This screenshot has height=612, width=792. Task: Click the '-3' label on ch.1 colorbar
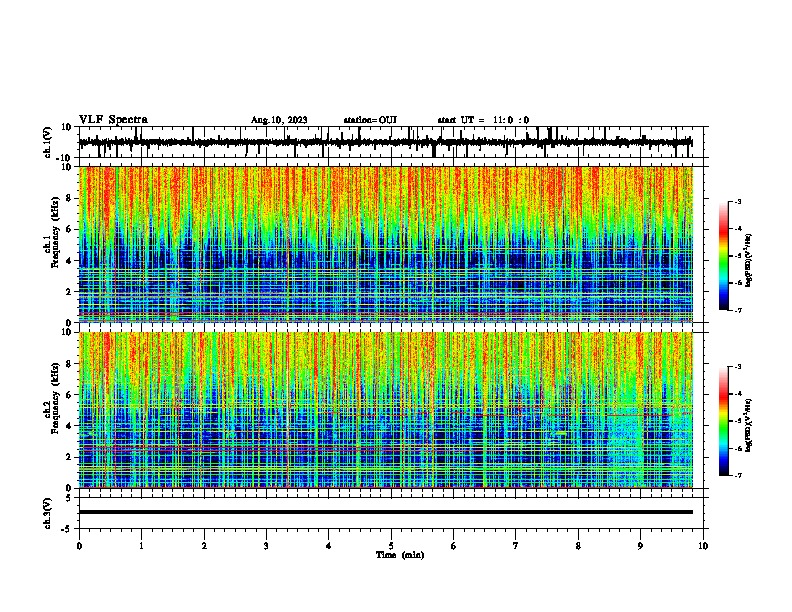pyautogui.click(x=737, y=202)
